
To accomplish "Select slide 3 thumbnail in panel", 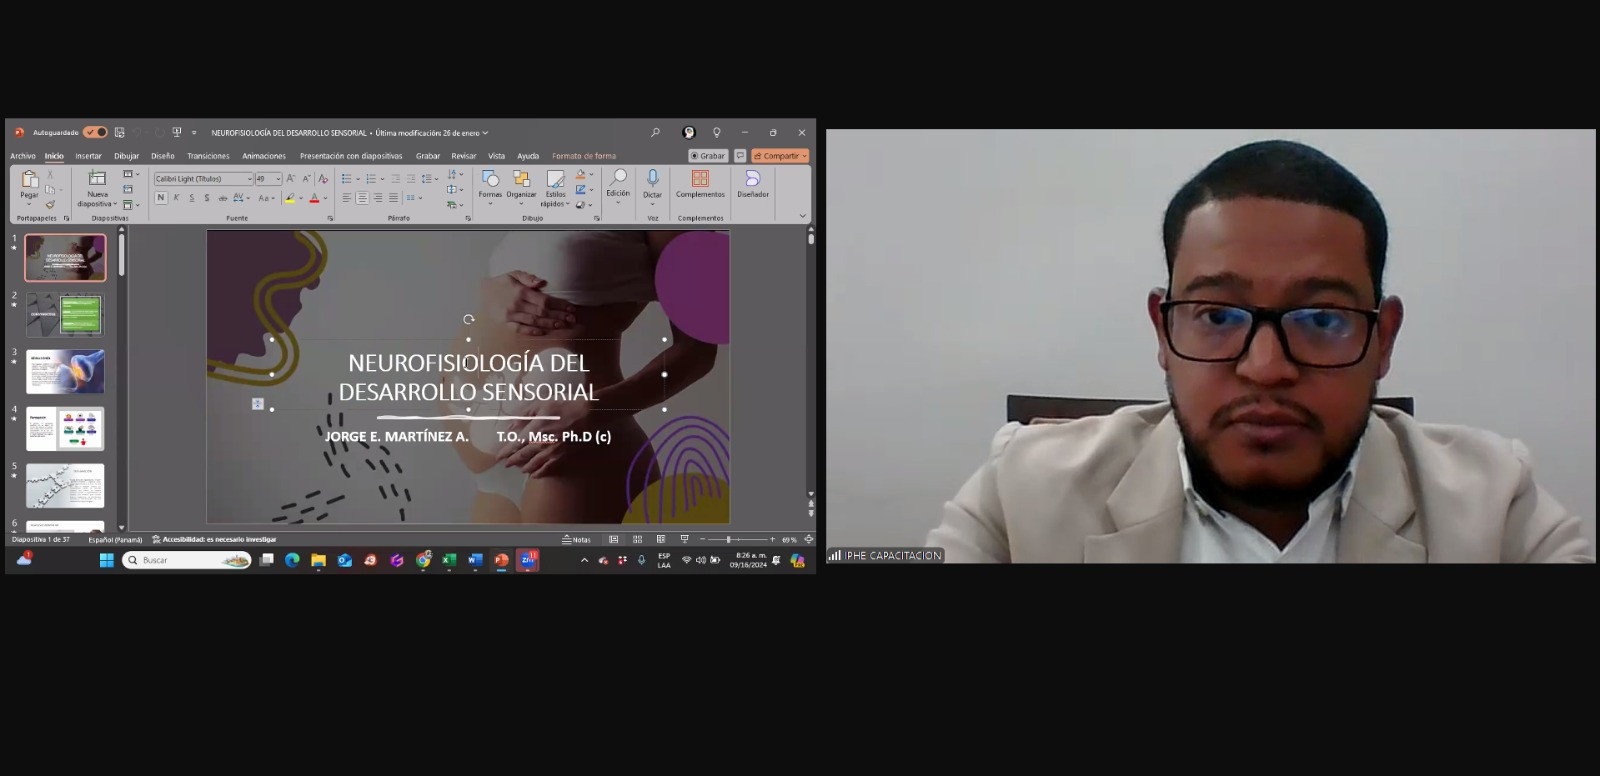I will [65, 371].
